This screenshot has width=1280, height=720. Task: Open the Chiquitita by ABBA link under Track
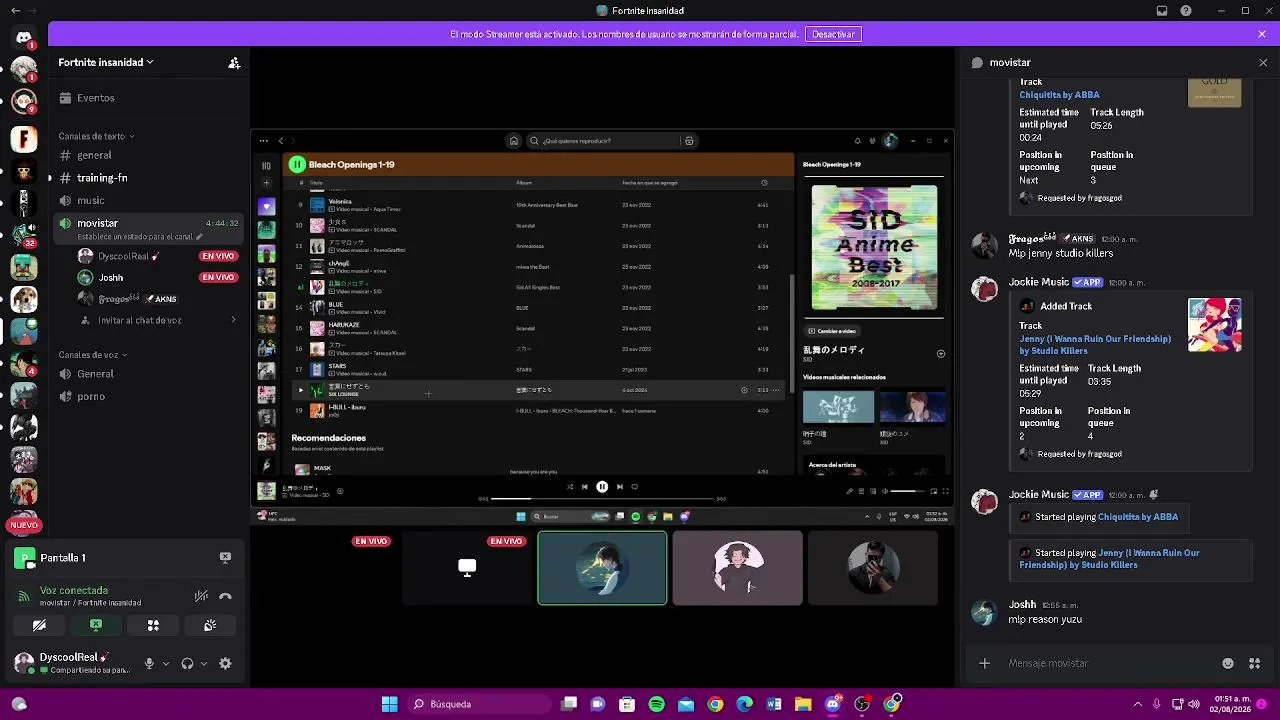(1059, 95)
